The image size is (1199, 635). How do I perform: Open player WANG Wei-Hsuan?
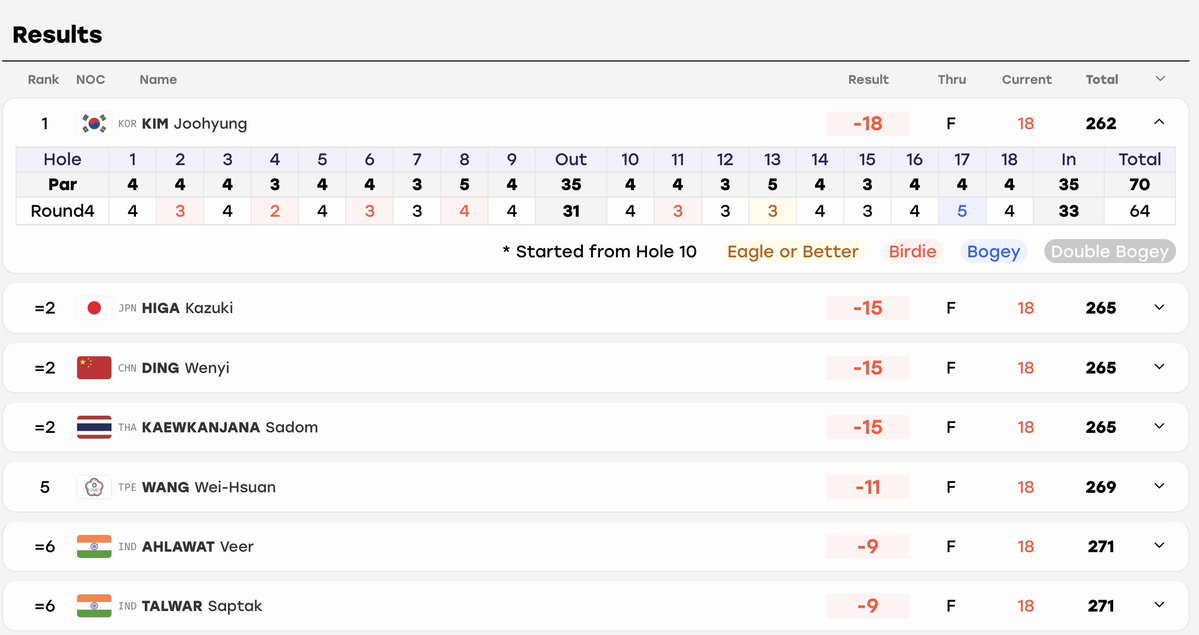(x=209, y=487)
